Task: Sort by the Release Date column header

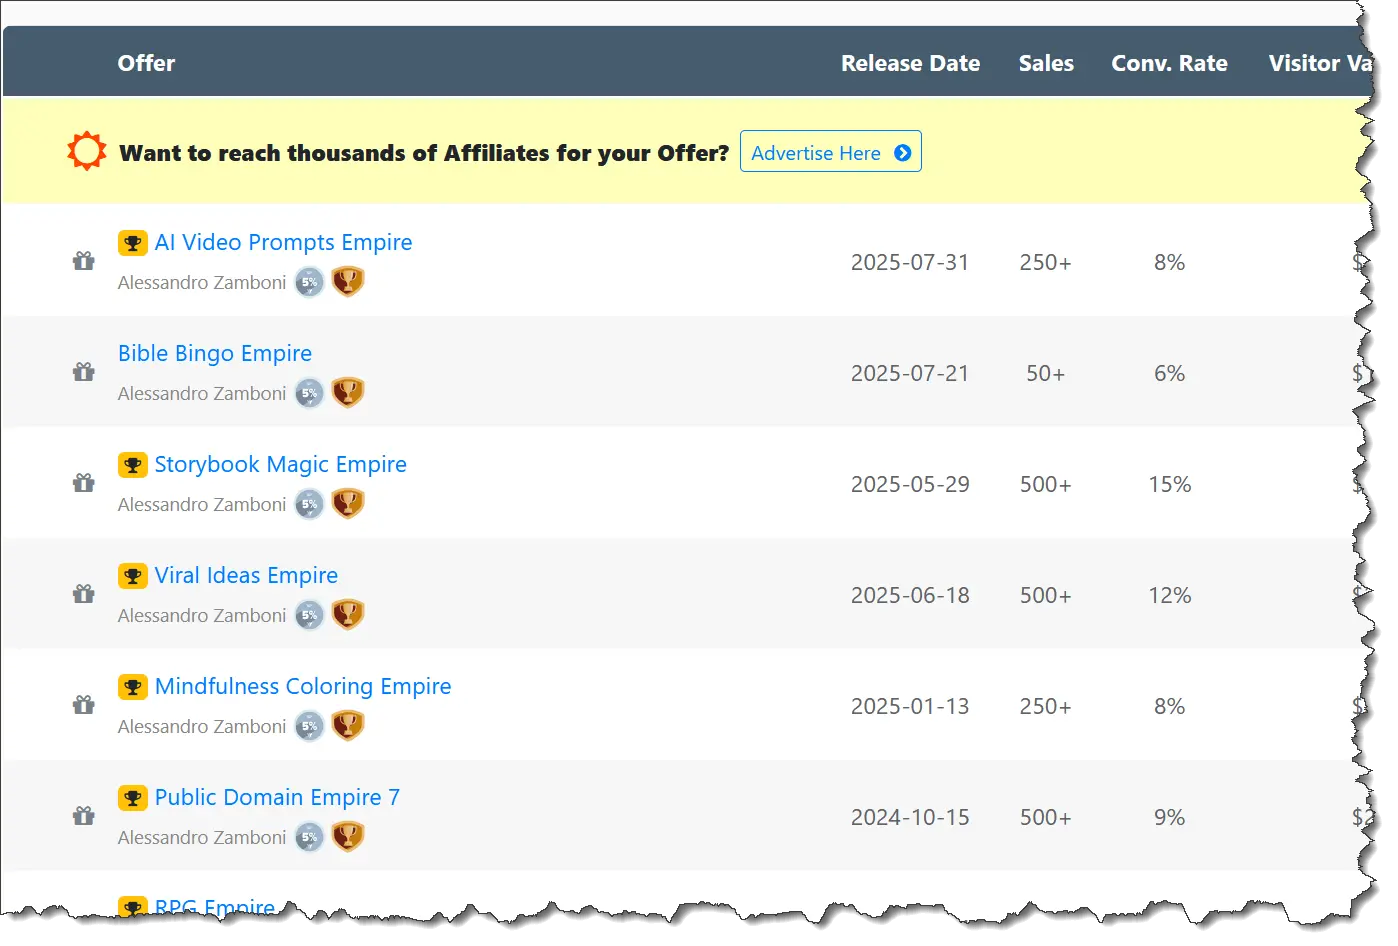Action: tap(910, 63)
